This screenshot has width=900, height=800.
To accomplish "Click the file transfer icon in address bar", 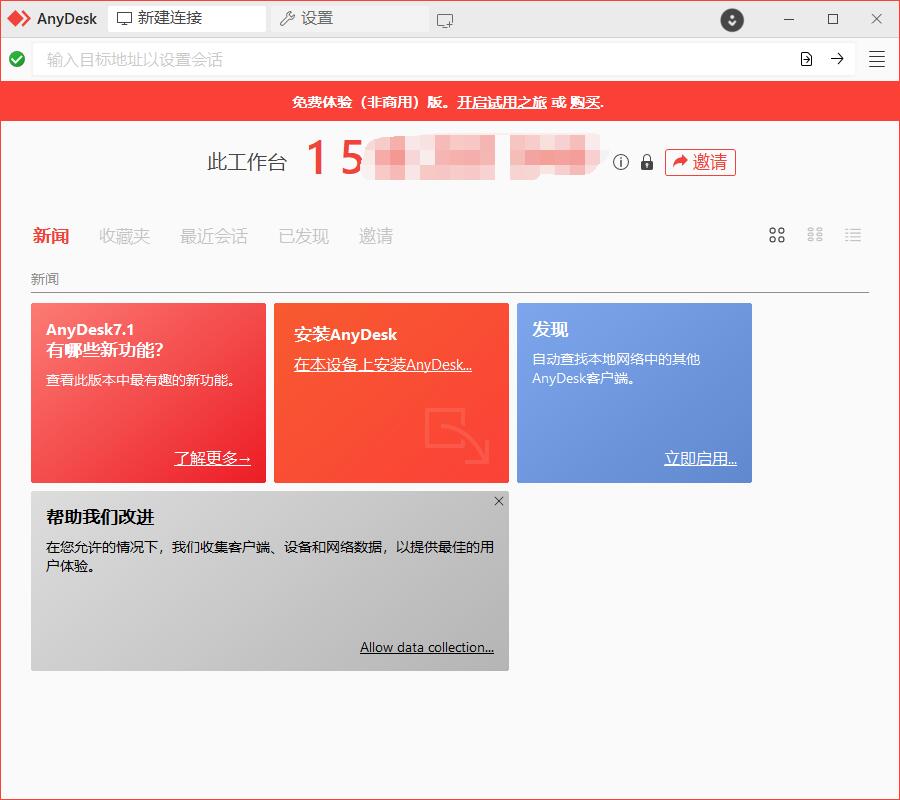I will click(x=807, y=59).
